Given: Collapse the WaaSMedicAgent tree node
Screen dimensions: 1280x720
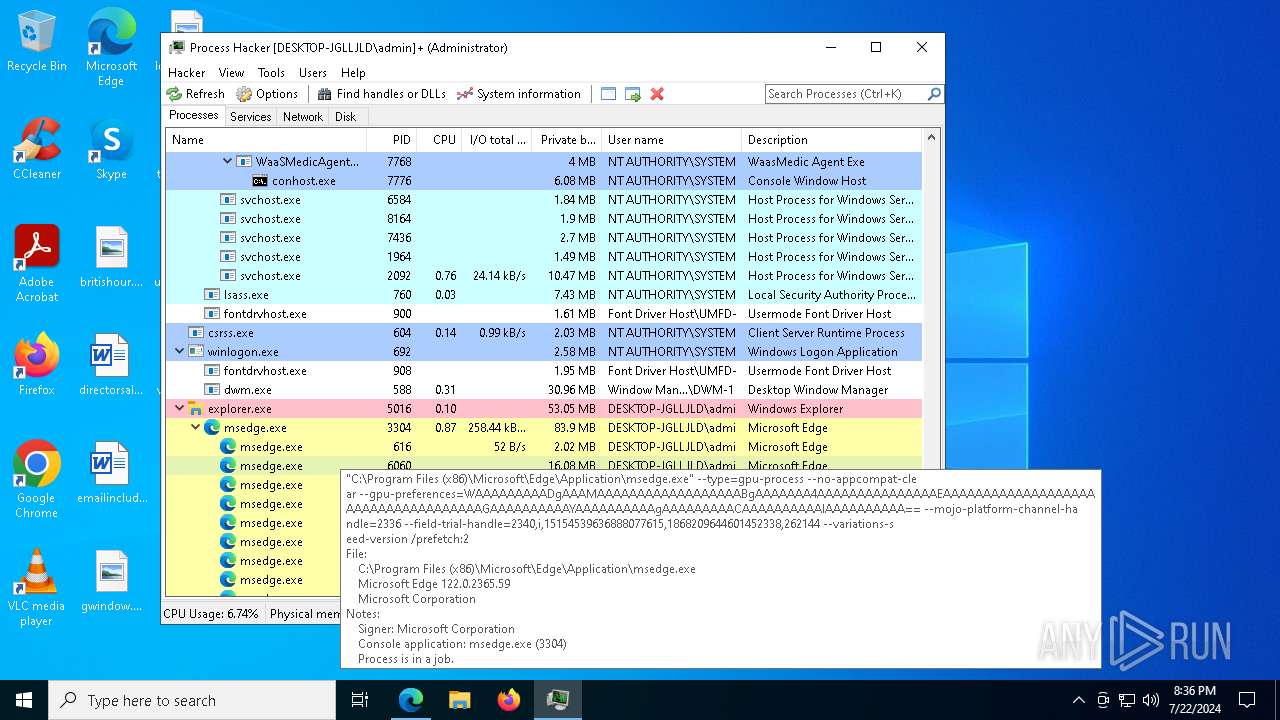Looking at the screenshot, I should pos(227,161).
